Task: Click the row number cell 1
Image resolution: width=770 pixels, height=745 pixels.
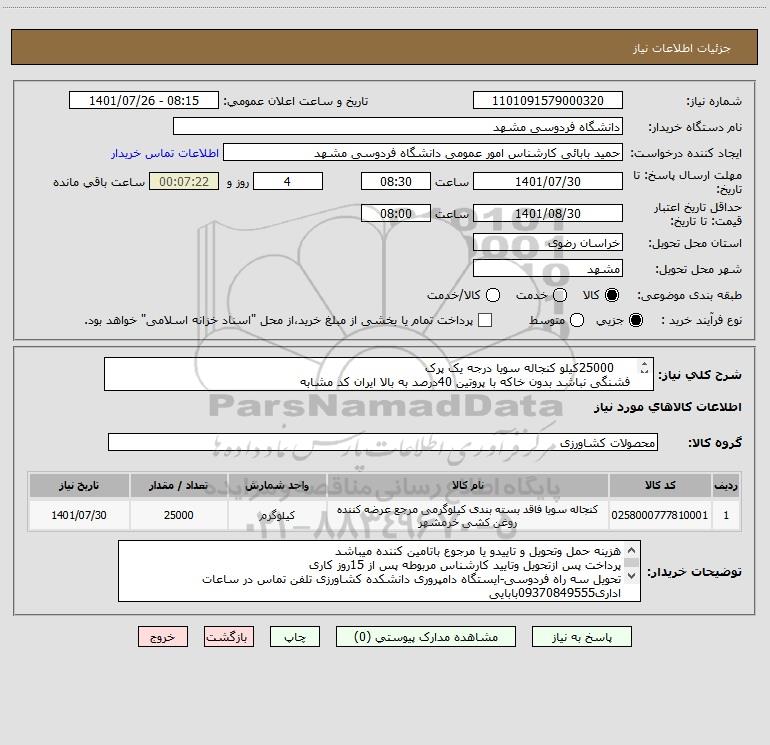Action: tap(726, 515)
